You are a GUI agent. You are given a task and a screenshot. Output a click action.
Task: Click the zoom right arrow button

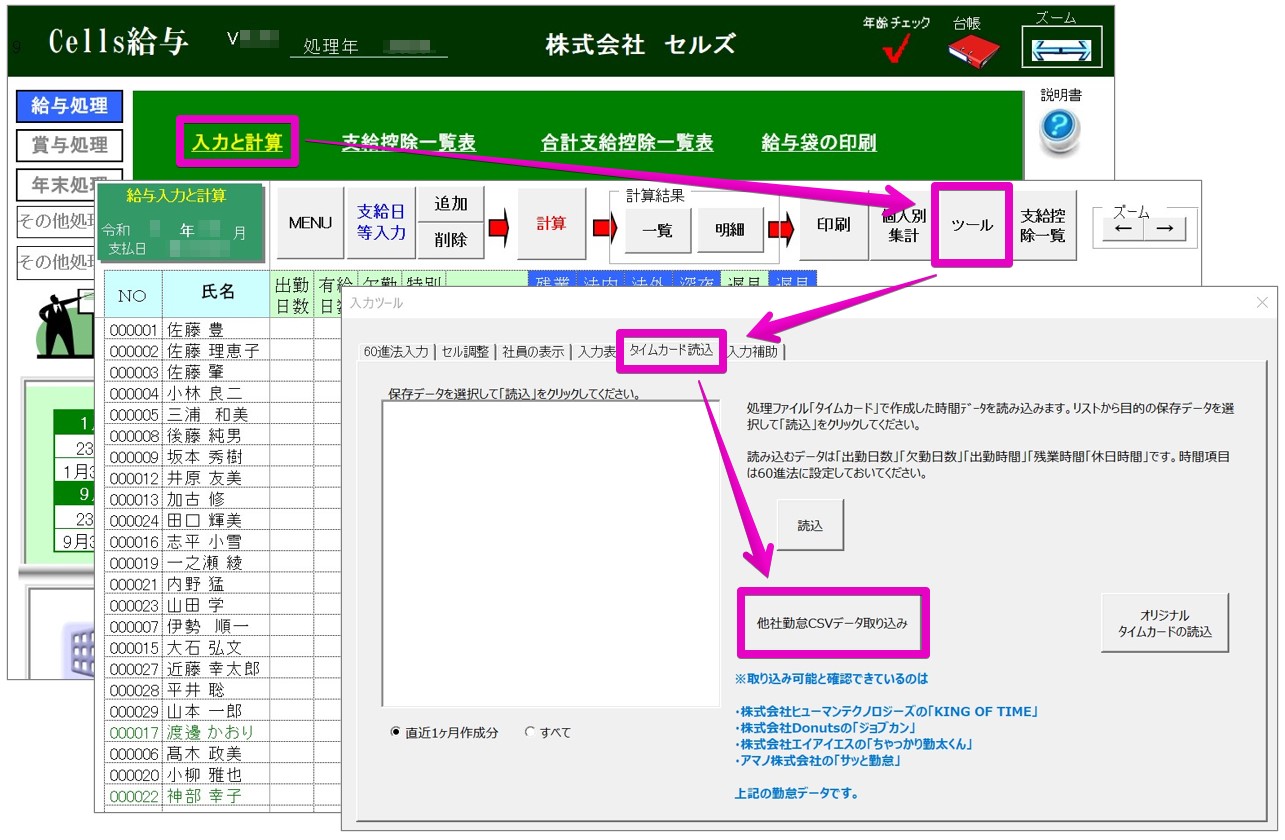coord(1164,228)
